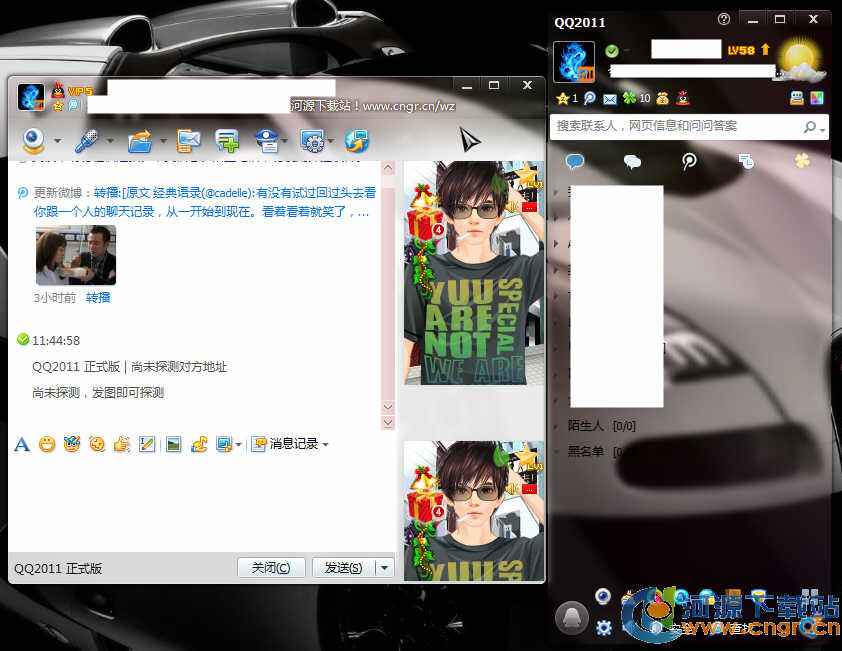
Task: Click the send file folder icon
Action: (x=139, y=141)
